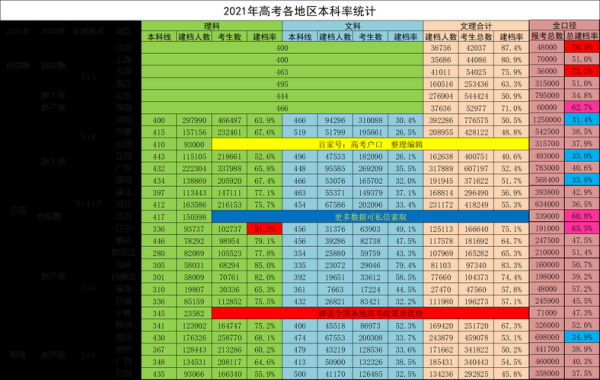Click the merged cell showing 444

282,96
